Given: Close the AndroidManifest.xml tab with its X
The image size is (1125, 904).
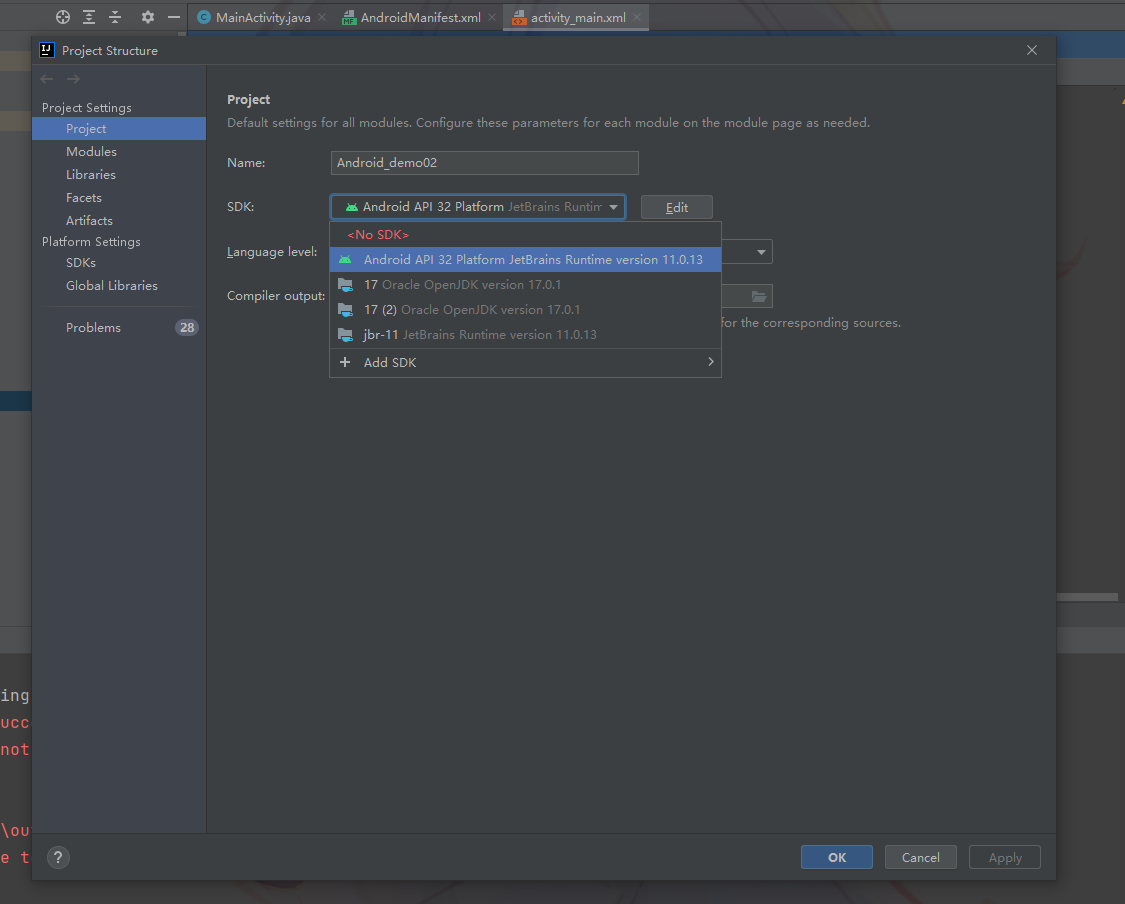Looking at the screenshot, I should coord(492,17).
